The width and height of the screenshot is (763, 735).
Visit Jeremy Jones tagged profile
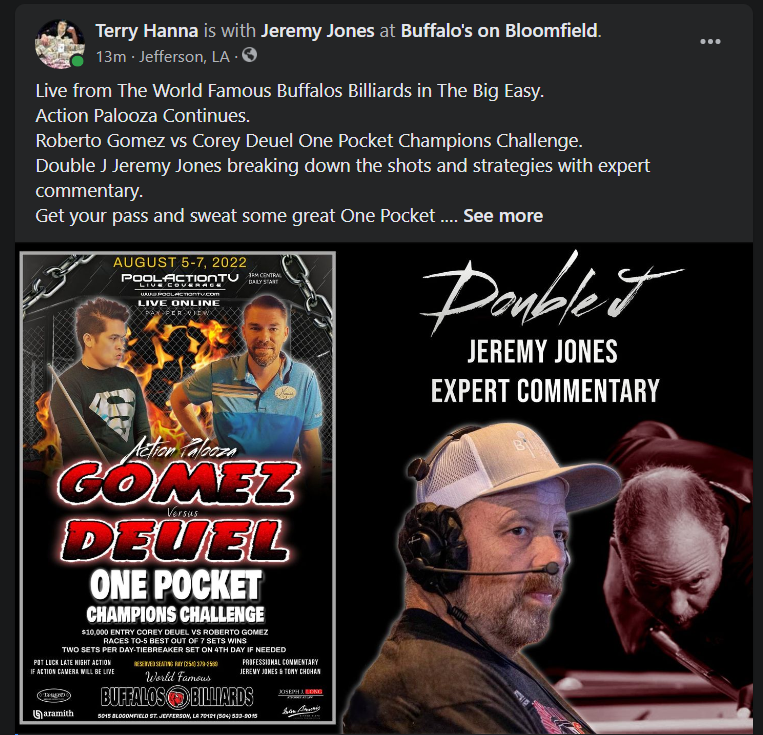(318, 31)
